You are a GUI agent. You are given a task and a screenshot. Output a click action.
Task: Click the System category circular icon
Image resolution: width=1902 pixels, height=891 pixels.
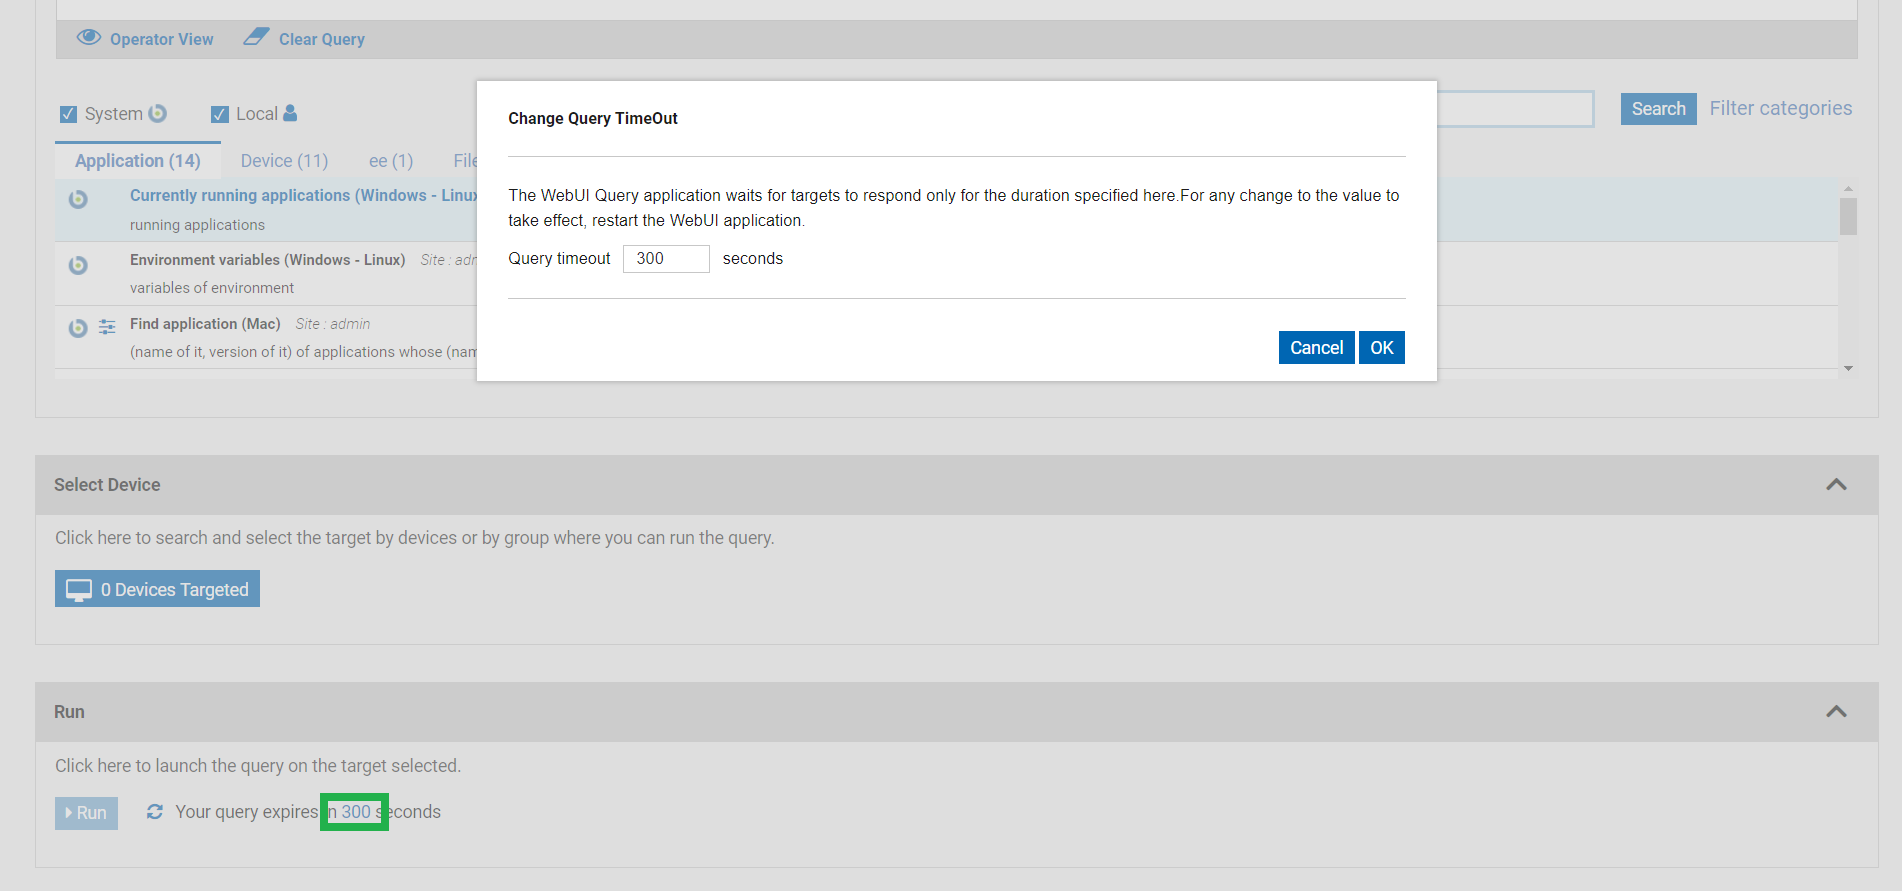[x=158, y=113]
